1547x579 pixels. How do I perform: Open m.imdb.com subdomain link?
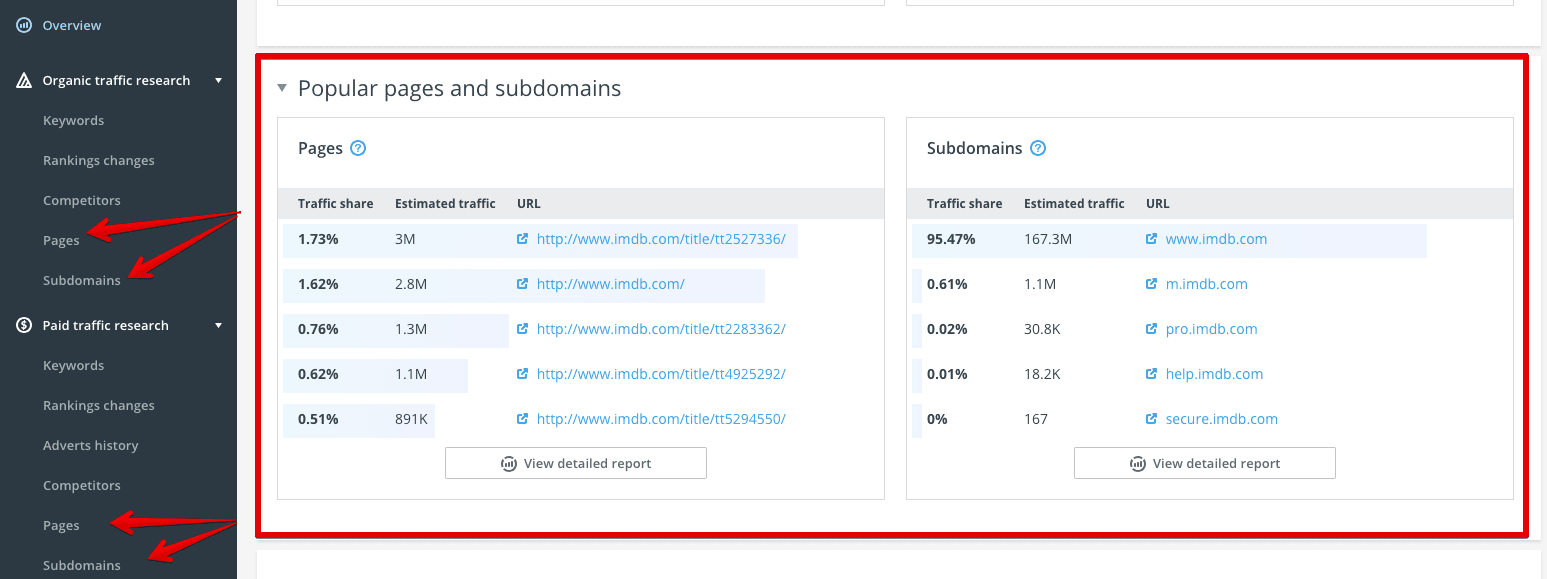1206,284
